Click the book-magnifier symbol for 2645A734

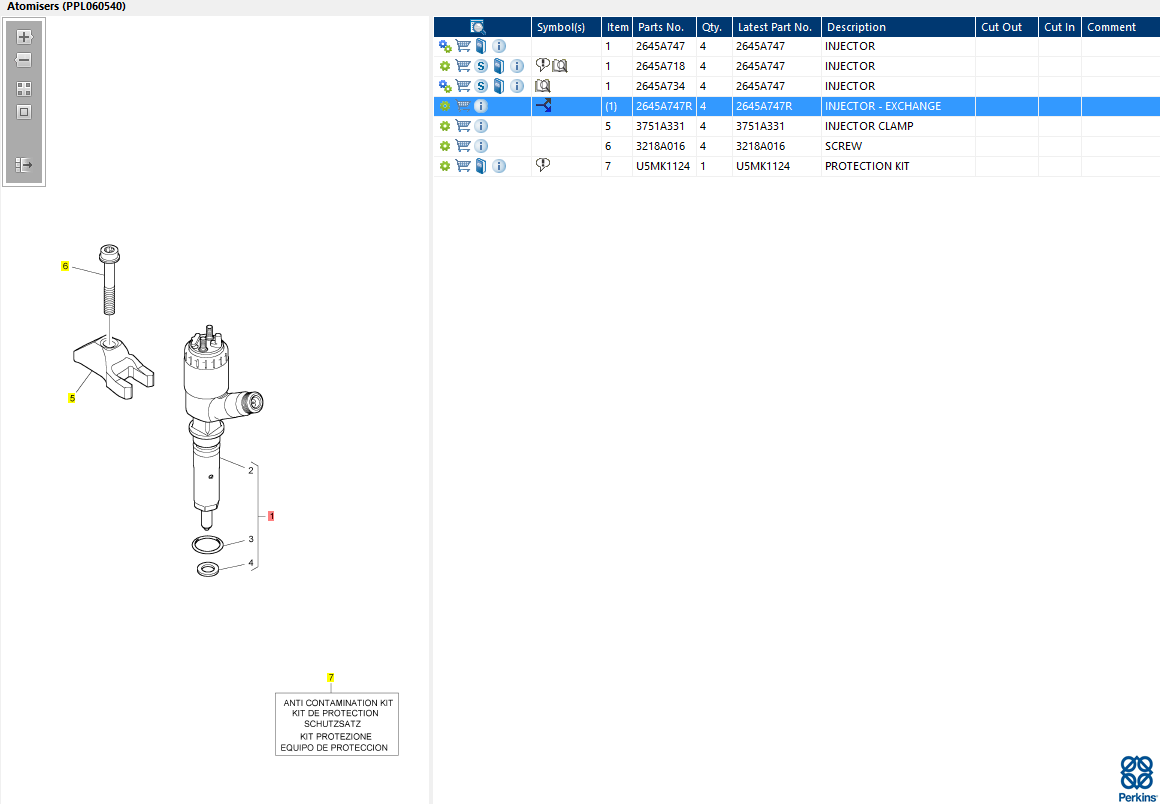coord(542,86)
